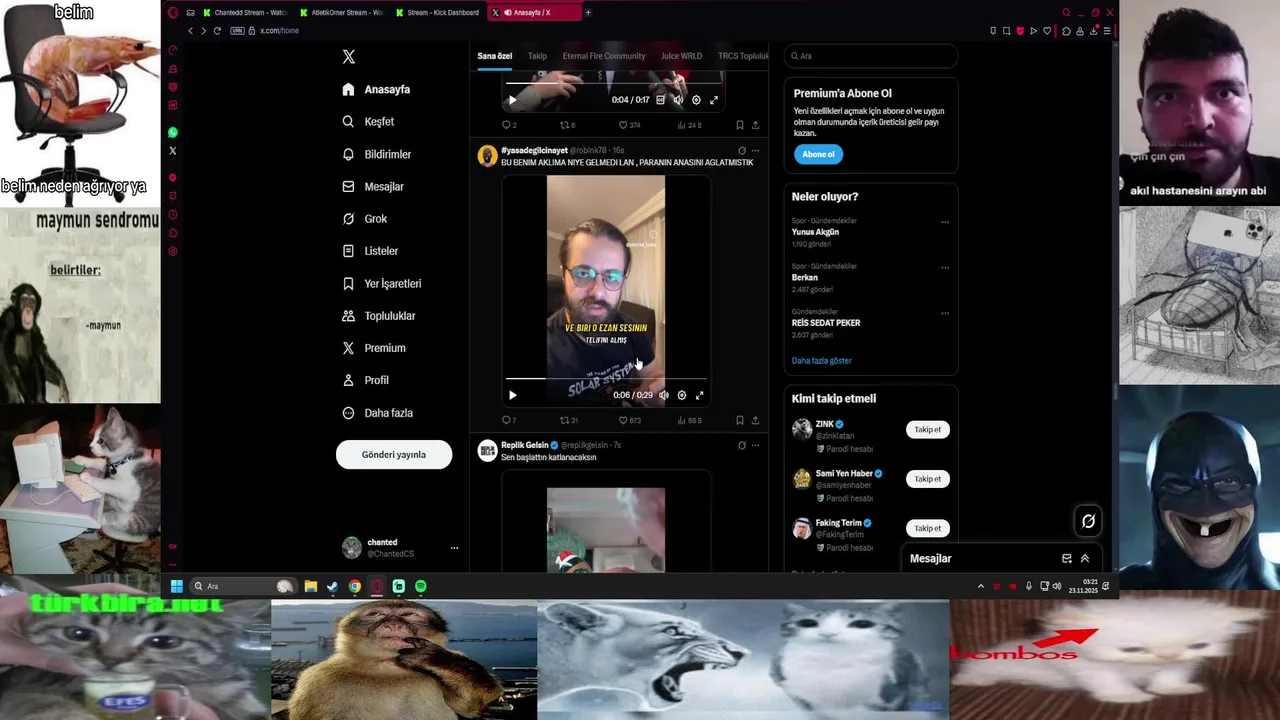Bookmark the top post with 374 likes
This screenshot has height=720, width=1280.
(x=740, y=125)
